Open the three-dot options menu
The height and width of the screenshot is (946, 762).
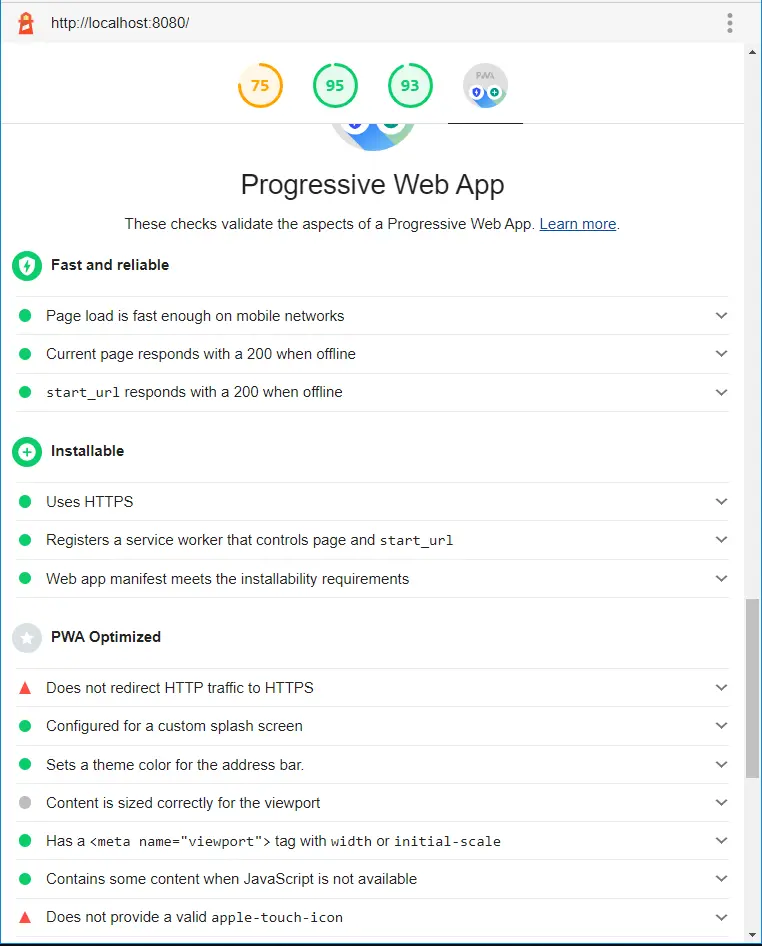point(730,22)
